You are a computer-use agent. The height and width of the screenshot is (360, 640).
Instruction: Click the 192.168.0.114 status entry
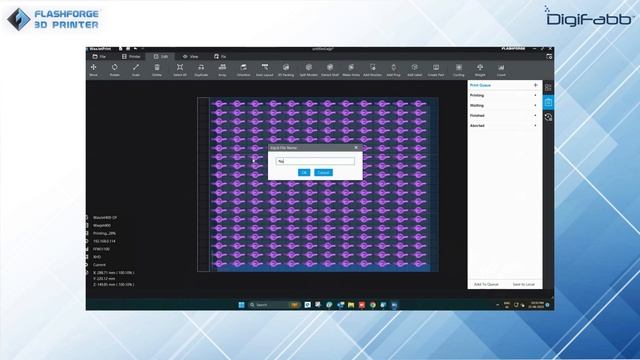[x=104, y=241]
